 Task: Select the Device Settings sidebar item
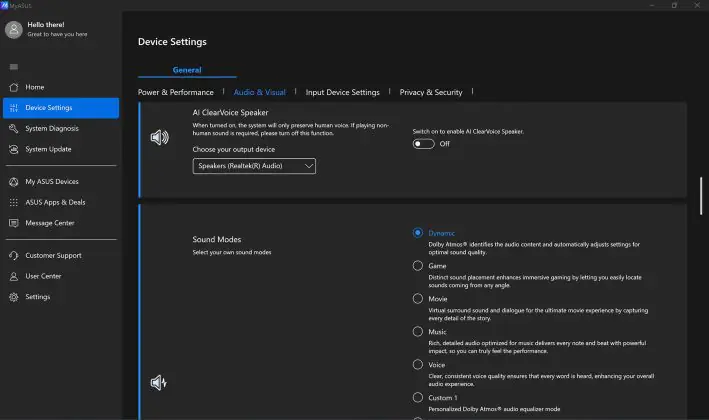tap(61, 108)
